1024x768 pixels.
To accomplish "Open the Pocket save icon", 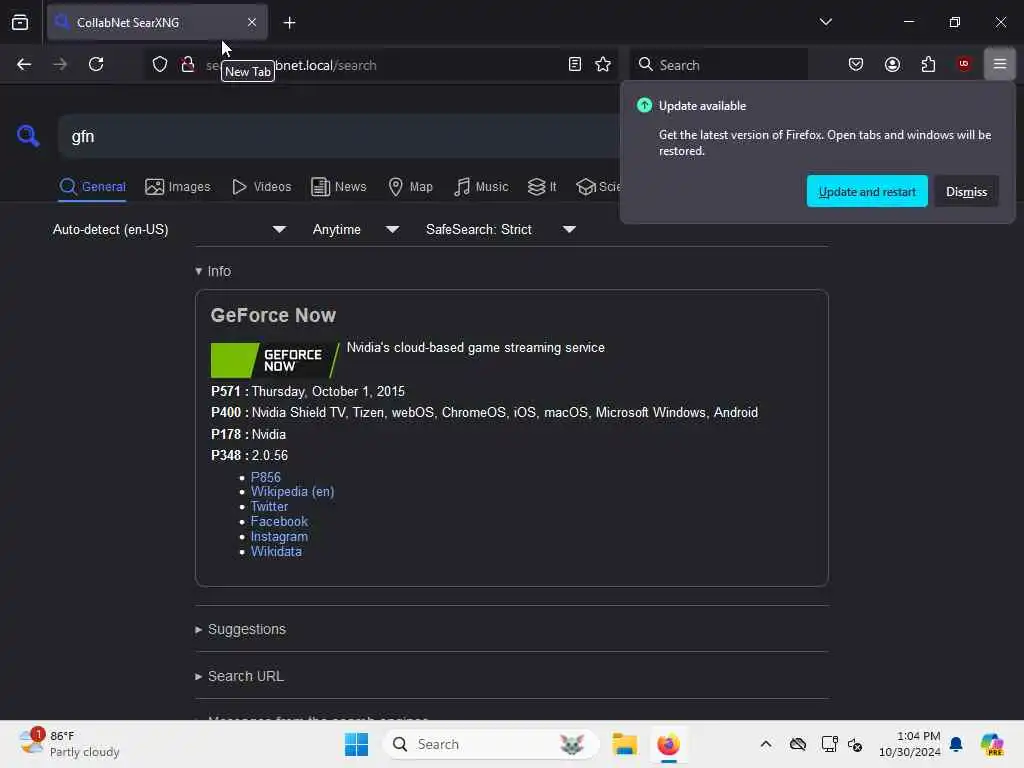I will pyautogui.click(x=856, y=64).
